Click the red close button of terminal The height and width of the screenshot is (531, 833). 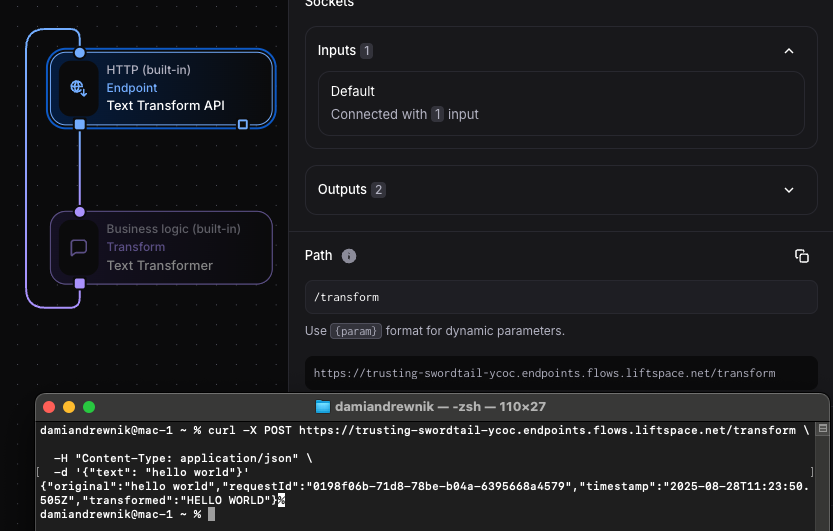[x=49, y=407]
